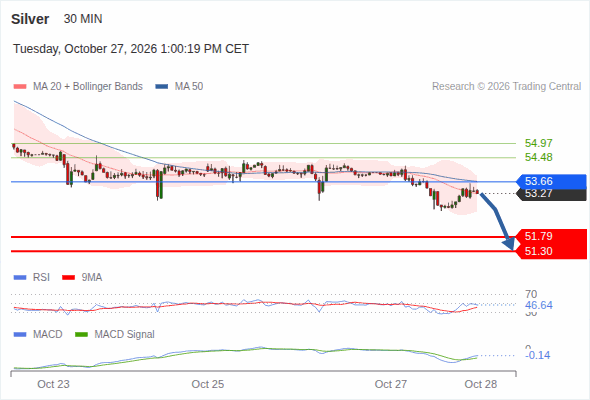This screenshot has width=590, height=400.
Task: Click the RSI value 46.64
Action: point(538,305)
